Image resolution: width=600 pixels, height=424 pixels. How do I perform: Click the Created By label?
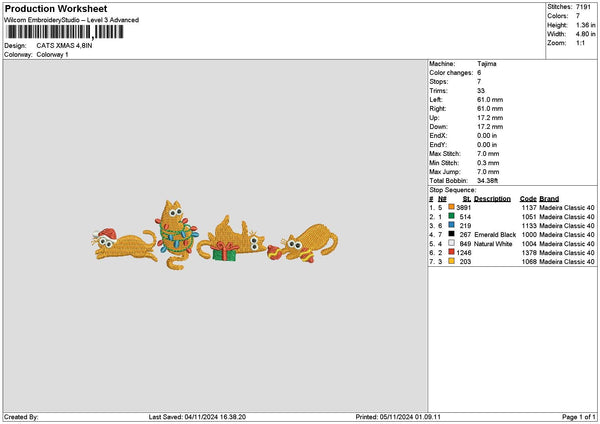[21, 417]
